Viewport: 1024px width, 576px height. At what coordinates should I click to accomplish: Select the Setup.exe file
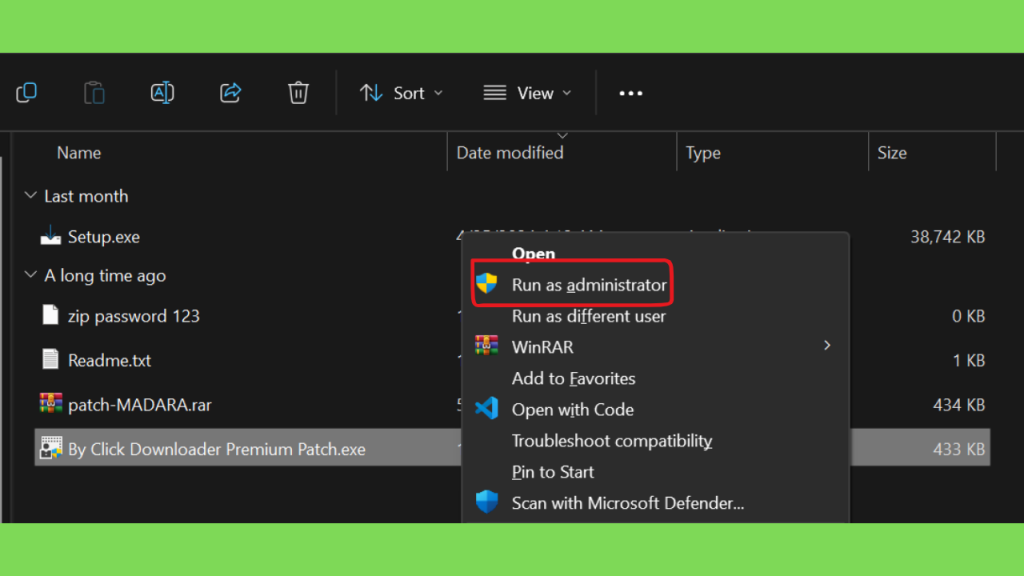click(x=103, y=236)
